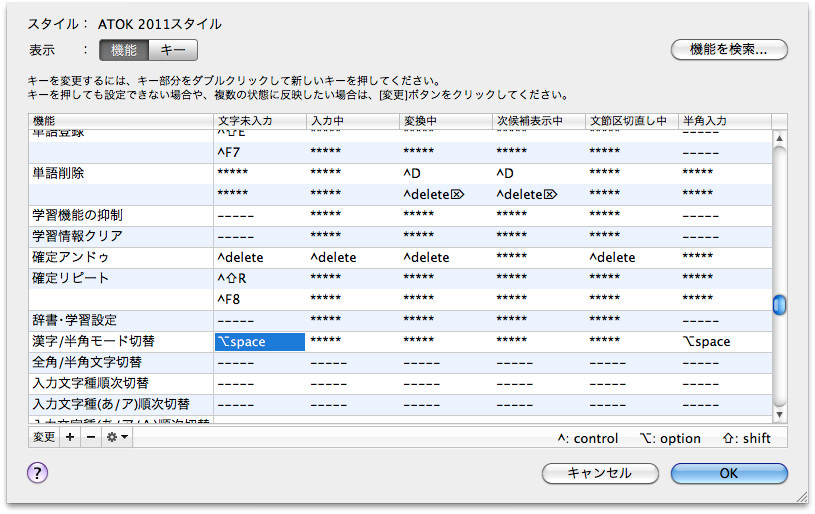This screenshot has height=514, width=815.
Task: Switch display to キー segment
Action: point(173,50)
